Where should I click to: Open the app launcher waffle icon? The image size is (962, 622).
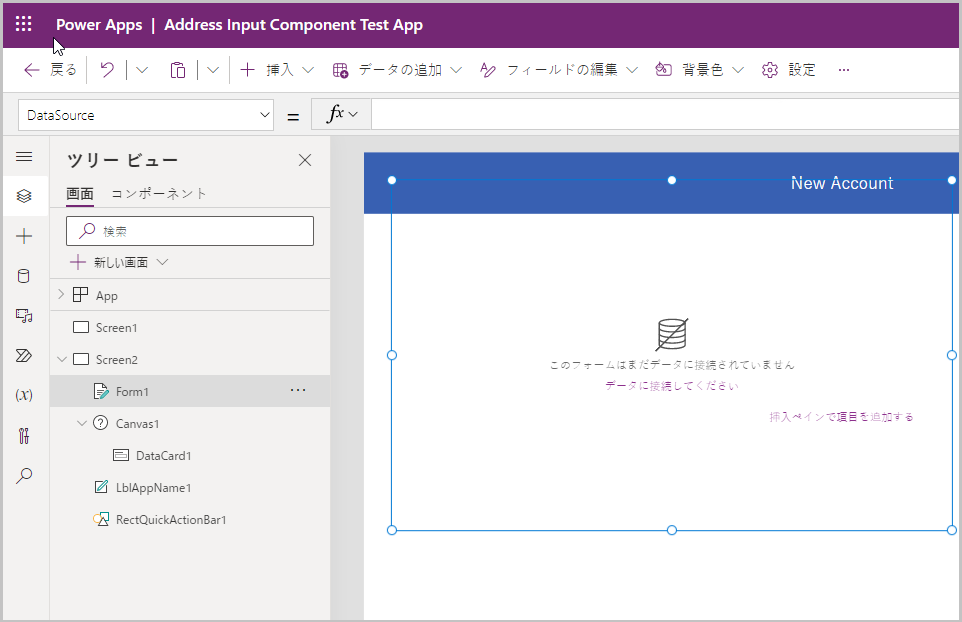pos(23,25)
